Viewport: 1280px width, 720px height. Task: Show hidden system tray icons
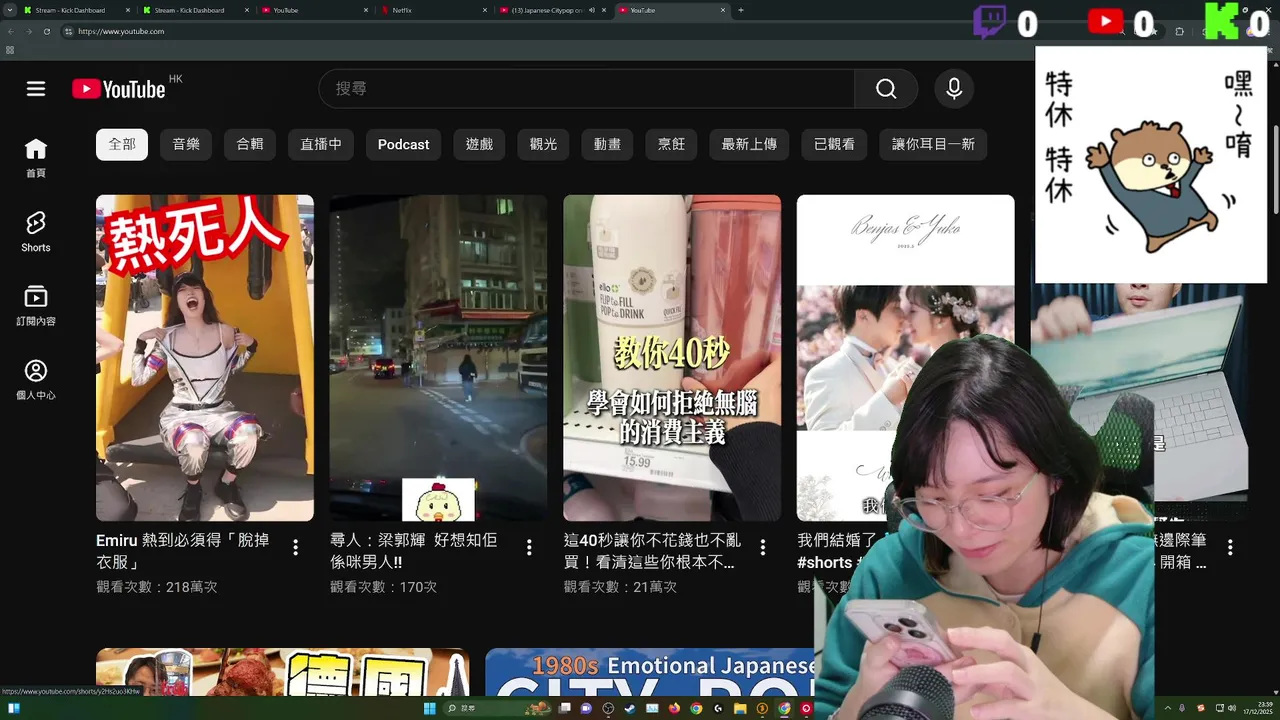(x=1167, y=708)
